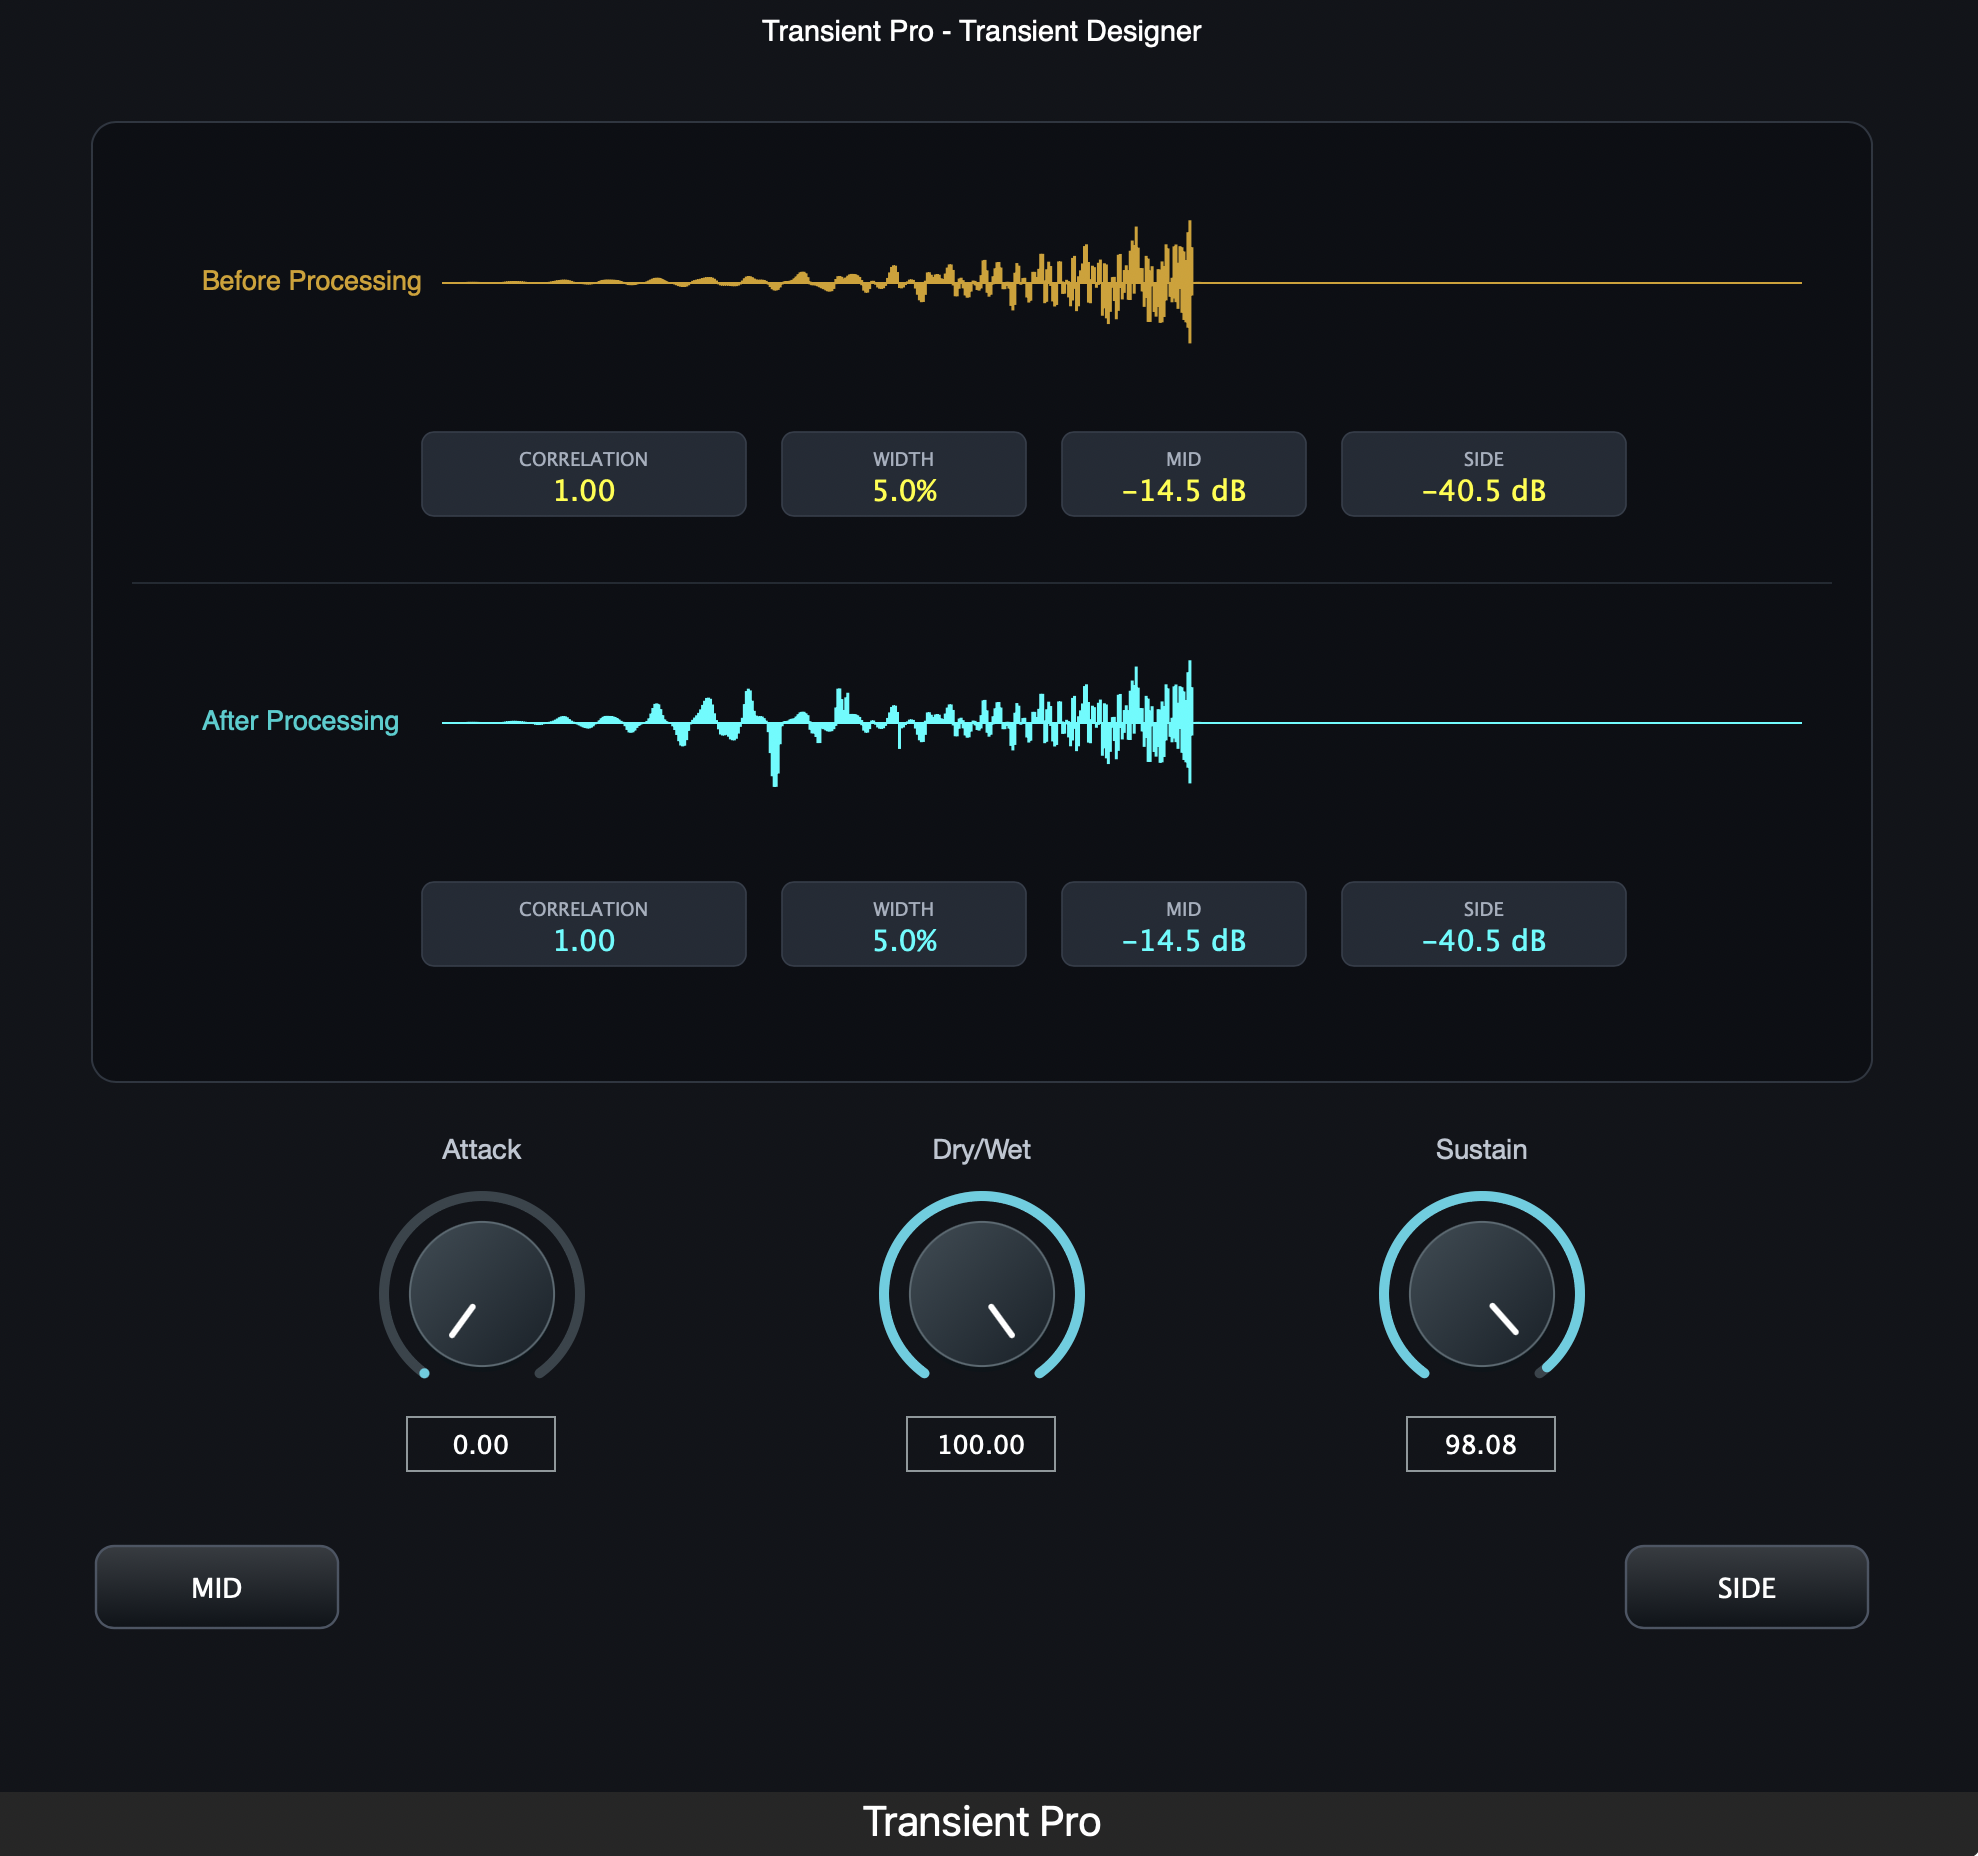The image size is (1978, 1856).
Task: Select the Dry/Wet value field showing 100.00
Action: click(981, 1444)
